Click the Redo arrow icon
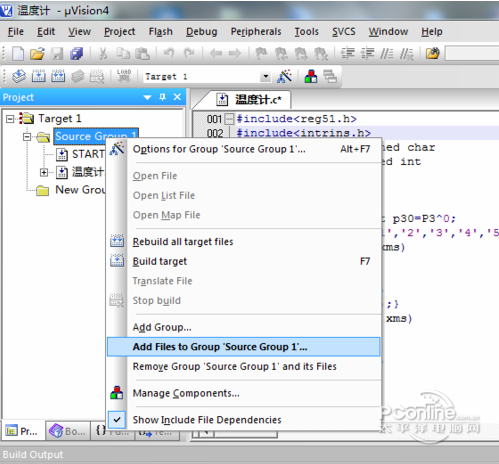Screen dimensions: 499x464 click(189, 53)
